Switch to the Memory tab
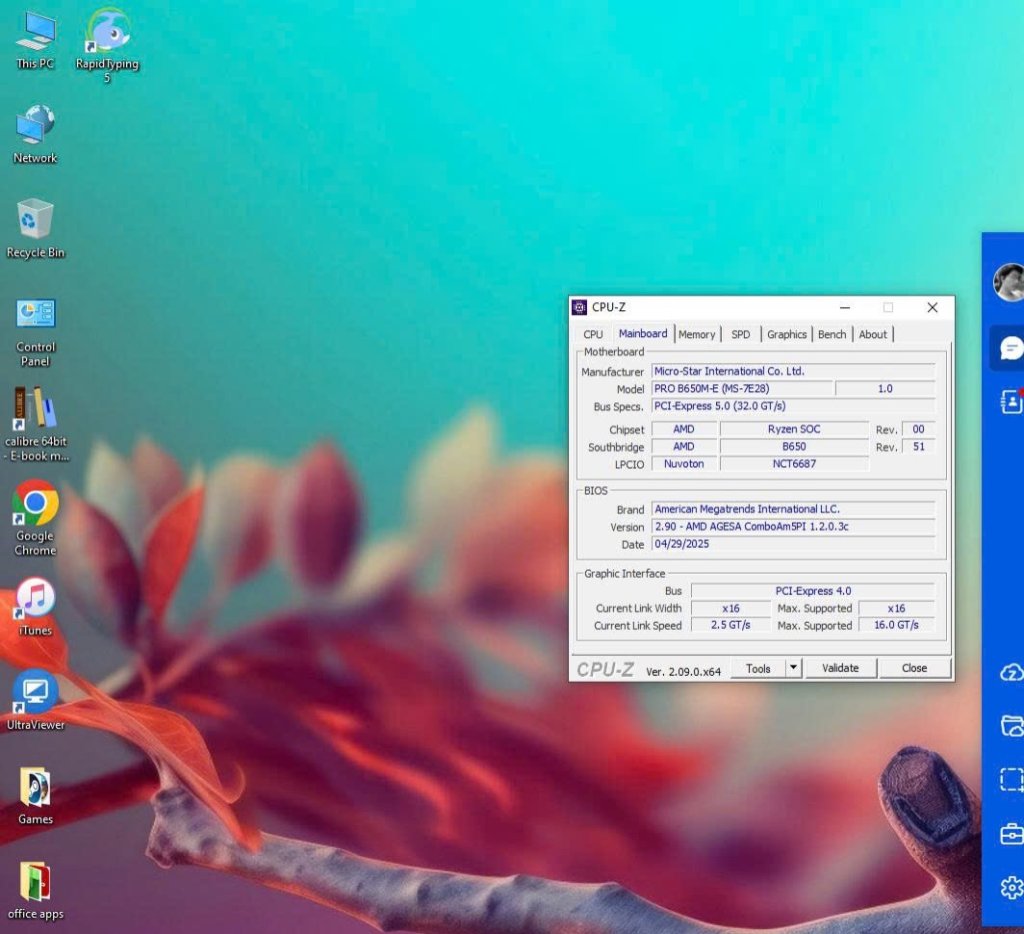This screenshot has height=934, width=1024. (696, 334)
